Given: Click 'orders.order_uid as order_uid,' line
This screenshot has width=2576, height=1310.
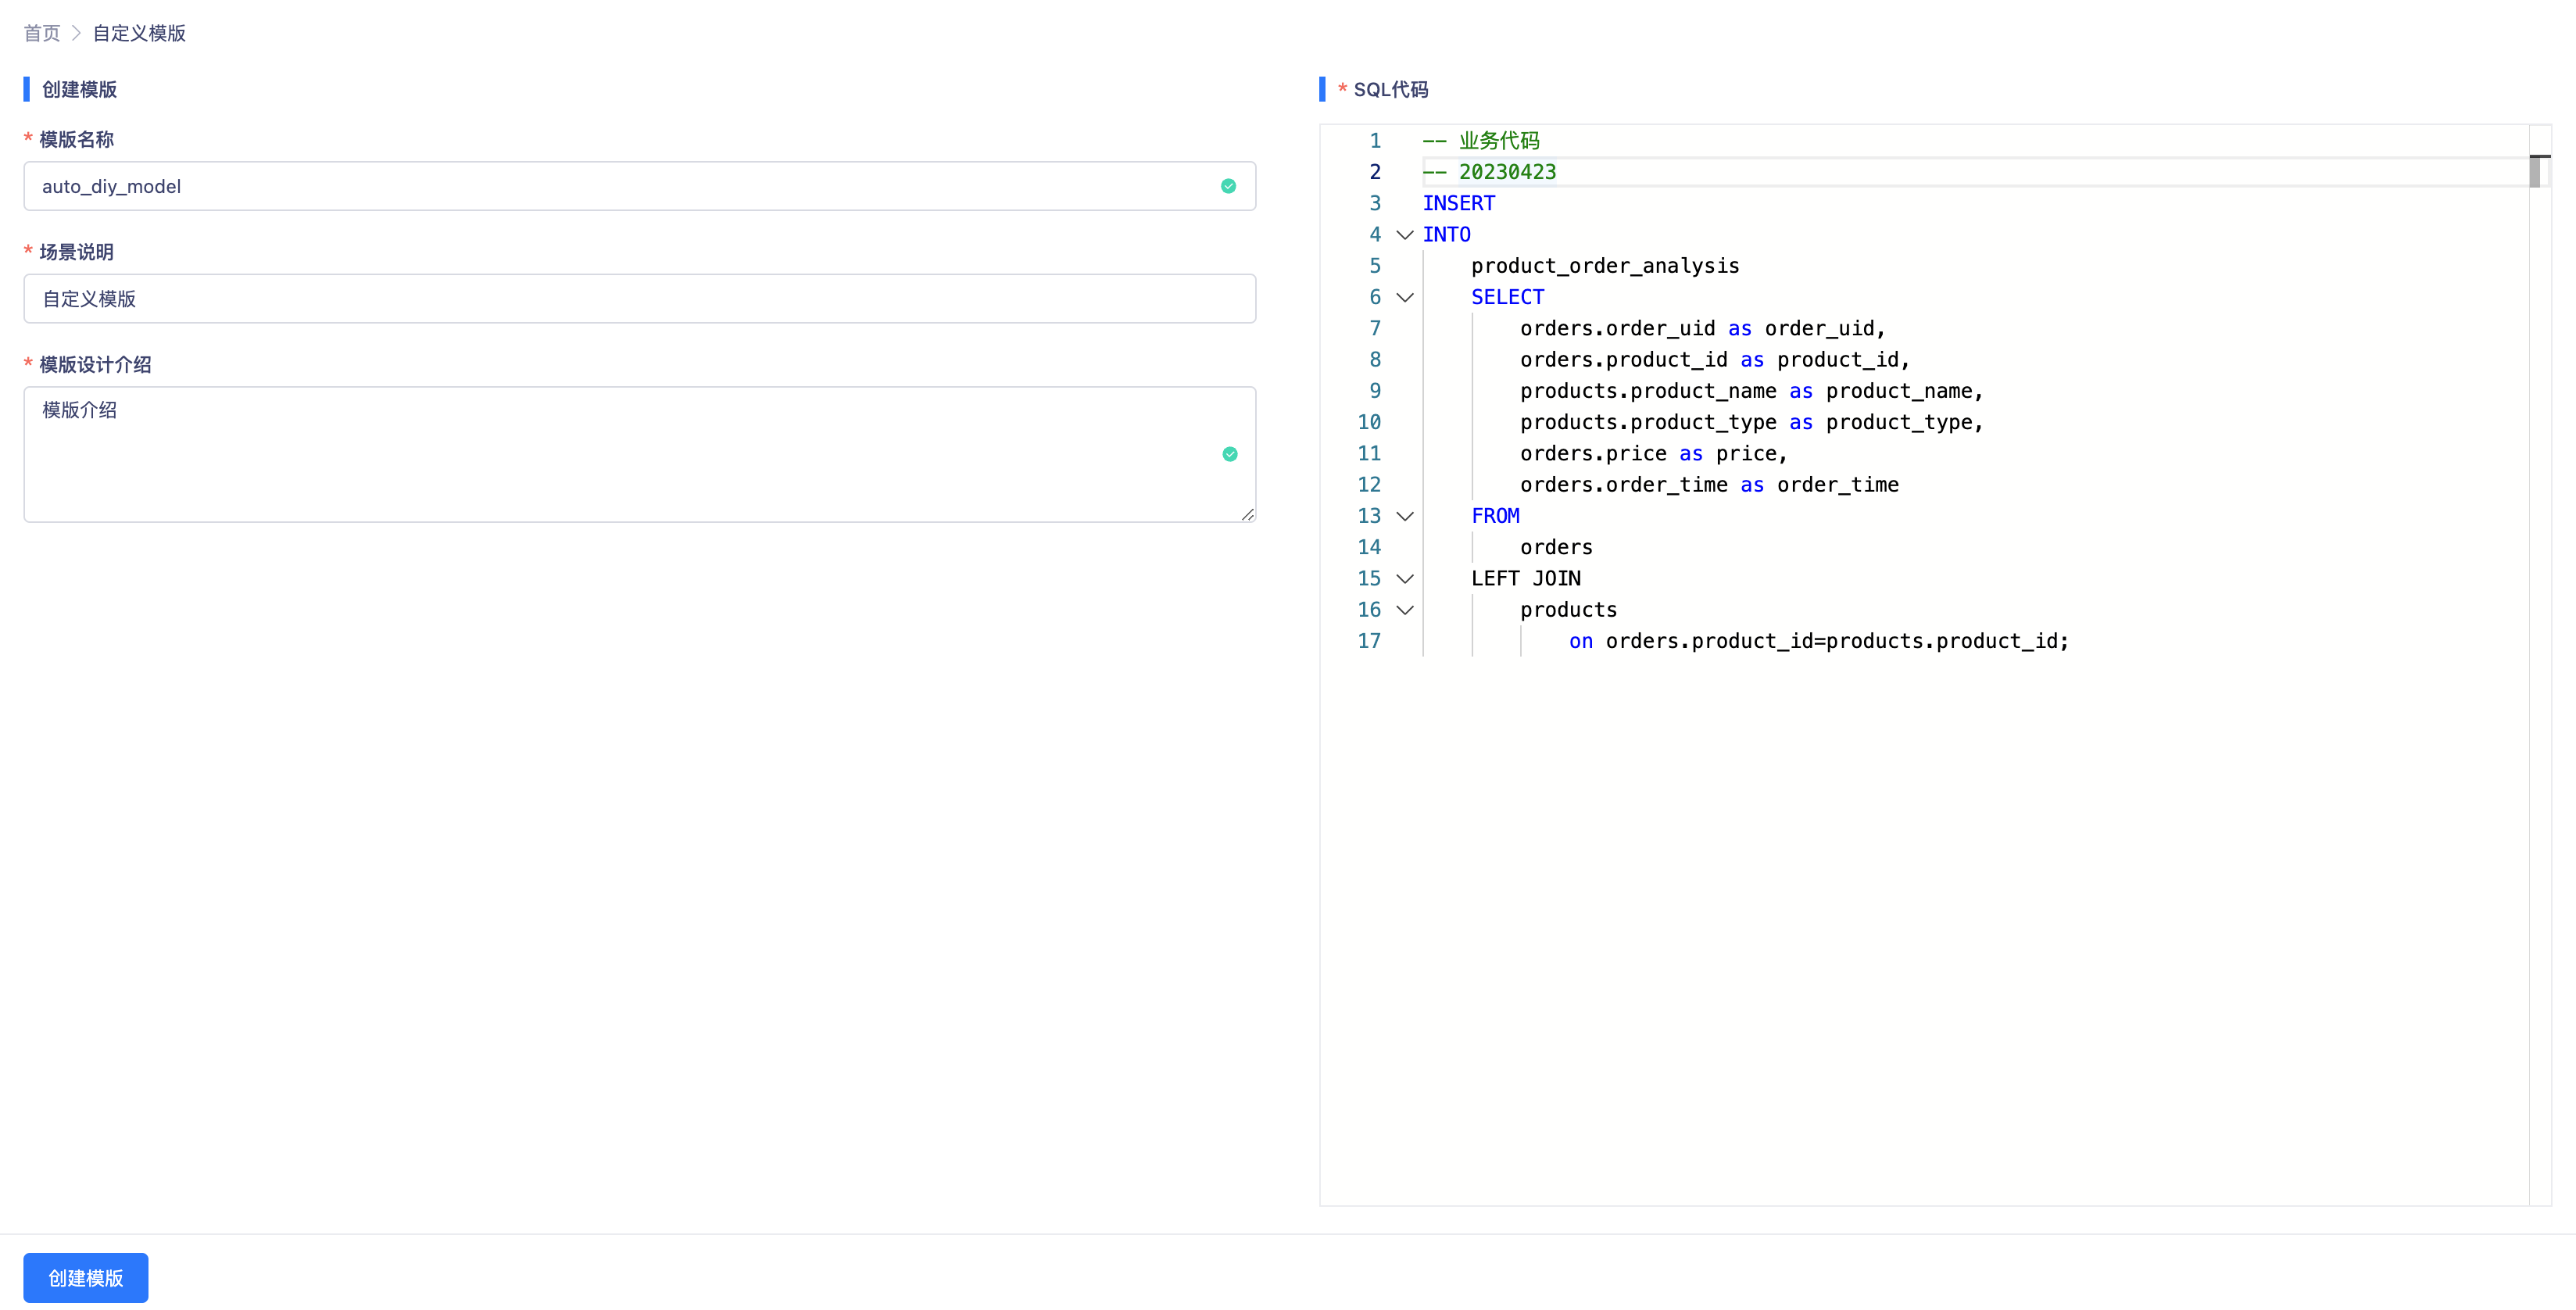Looking at the screenshot, I should click(x=1702, y=328).
